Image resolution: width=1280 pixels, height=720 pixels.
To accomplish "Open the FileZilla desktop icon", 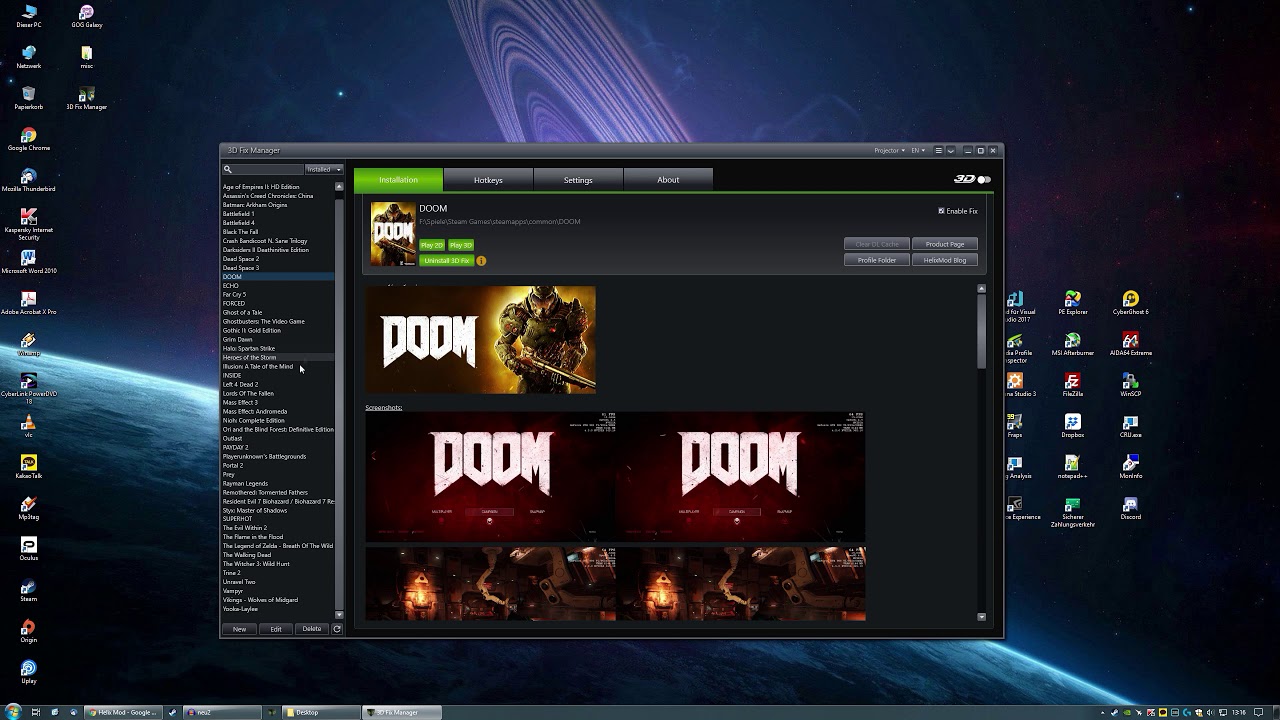I will click(1072, 385).
